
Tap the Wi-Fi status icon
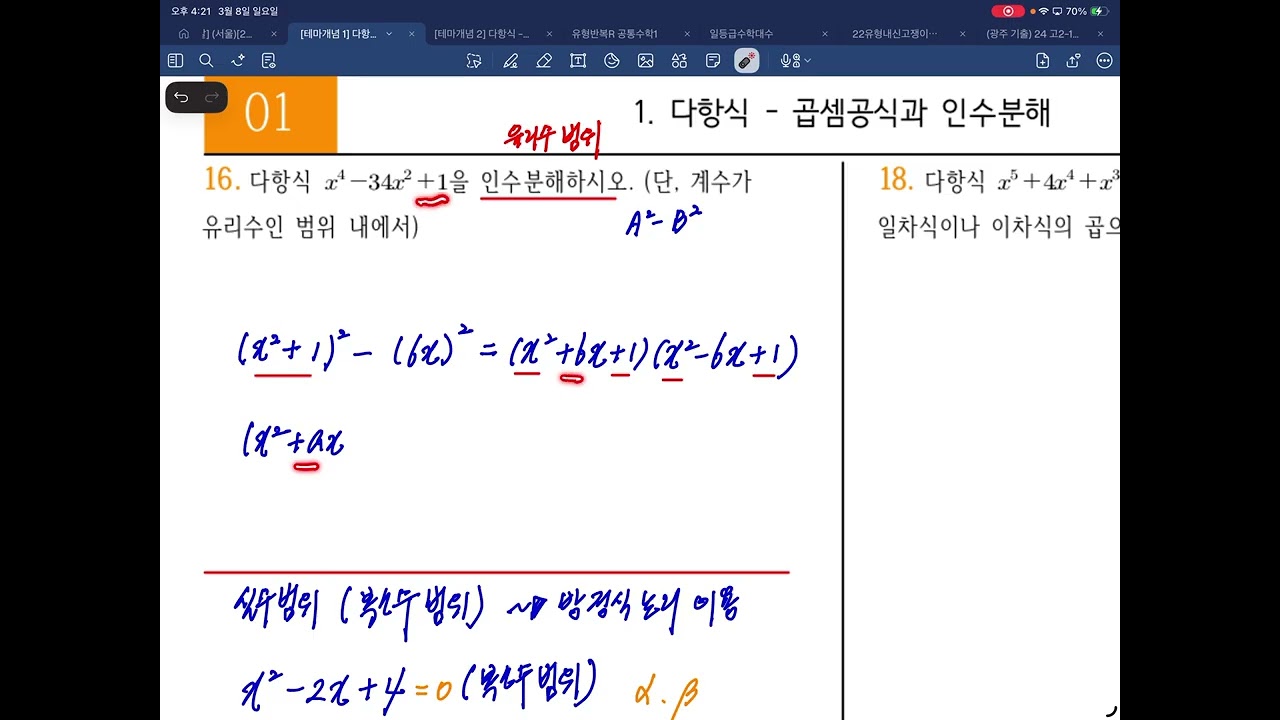(x=1044, y=11)
